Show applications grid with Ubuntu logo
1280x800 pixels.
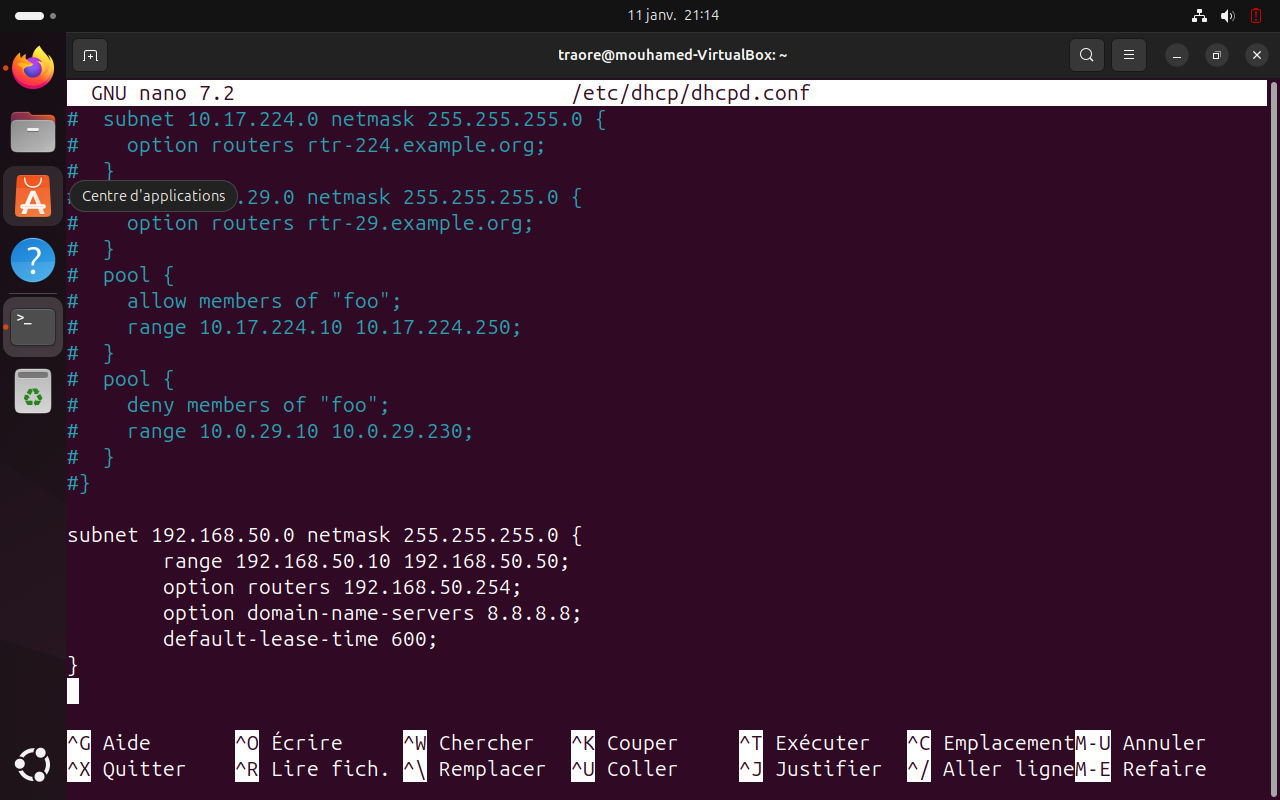[33, 766]
